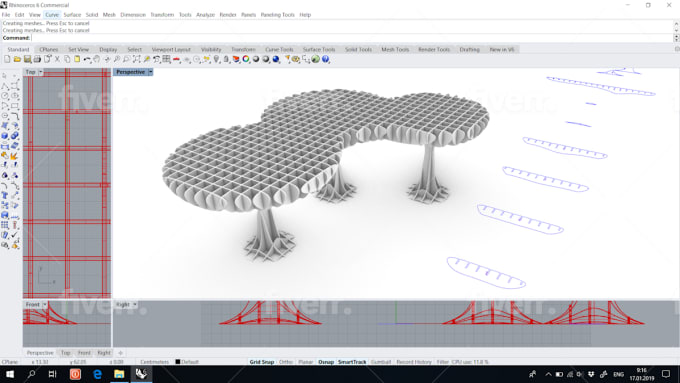The width and height of the screenshot is (680, 383).
Task: Toggle Osnap in status bar
Action: (x=326, y=362)
